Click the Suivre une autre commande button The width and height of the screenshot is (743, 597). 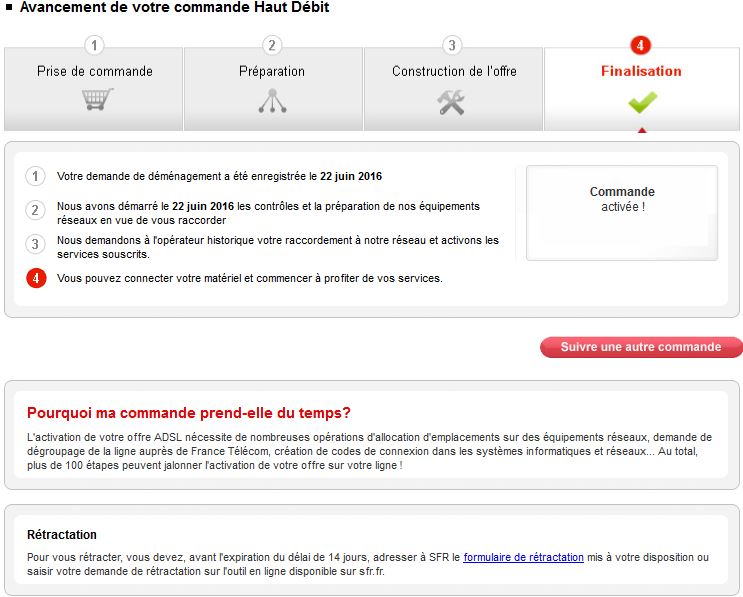click(641, 347)
